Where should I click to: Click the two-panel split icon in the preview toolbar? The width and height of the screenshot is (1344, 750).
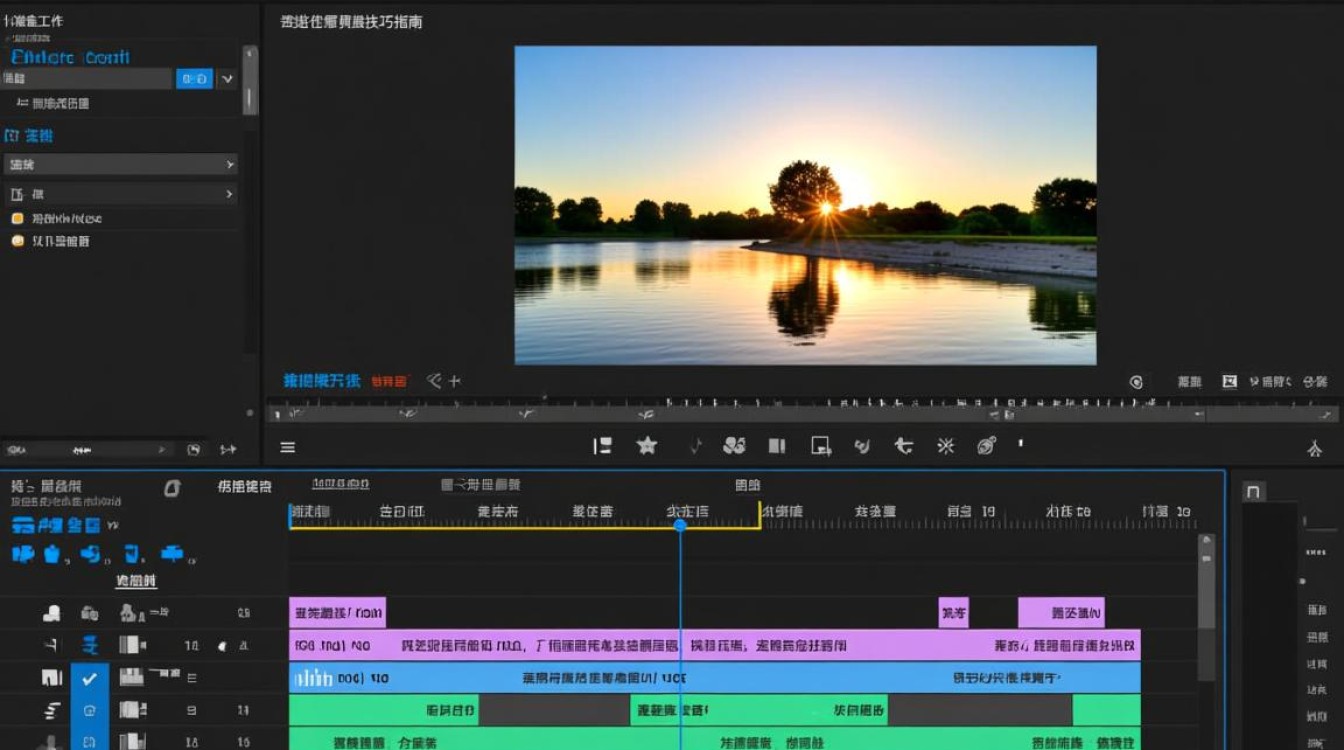pyautogui.click(x=777, y=446)
